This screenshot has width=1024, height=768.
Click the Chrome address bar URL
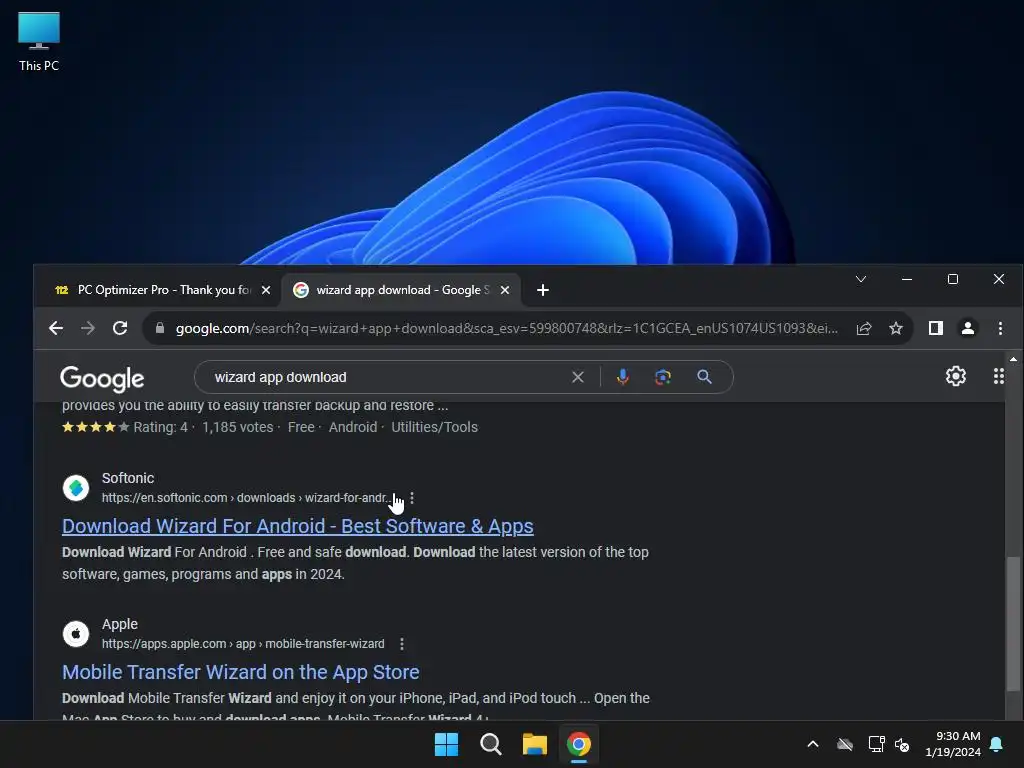coord(507,328)
